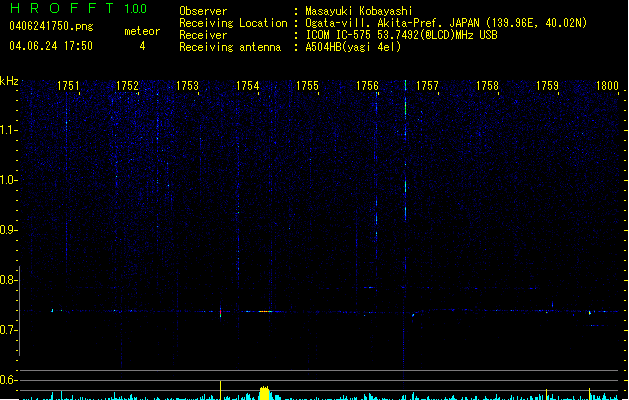Screen dimensions: 629x400
Task: Click the red meteor echo near 1753:30
Action: [x=220, y=312]
